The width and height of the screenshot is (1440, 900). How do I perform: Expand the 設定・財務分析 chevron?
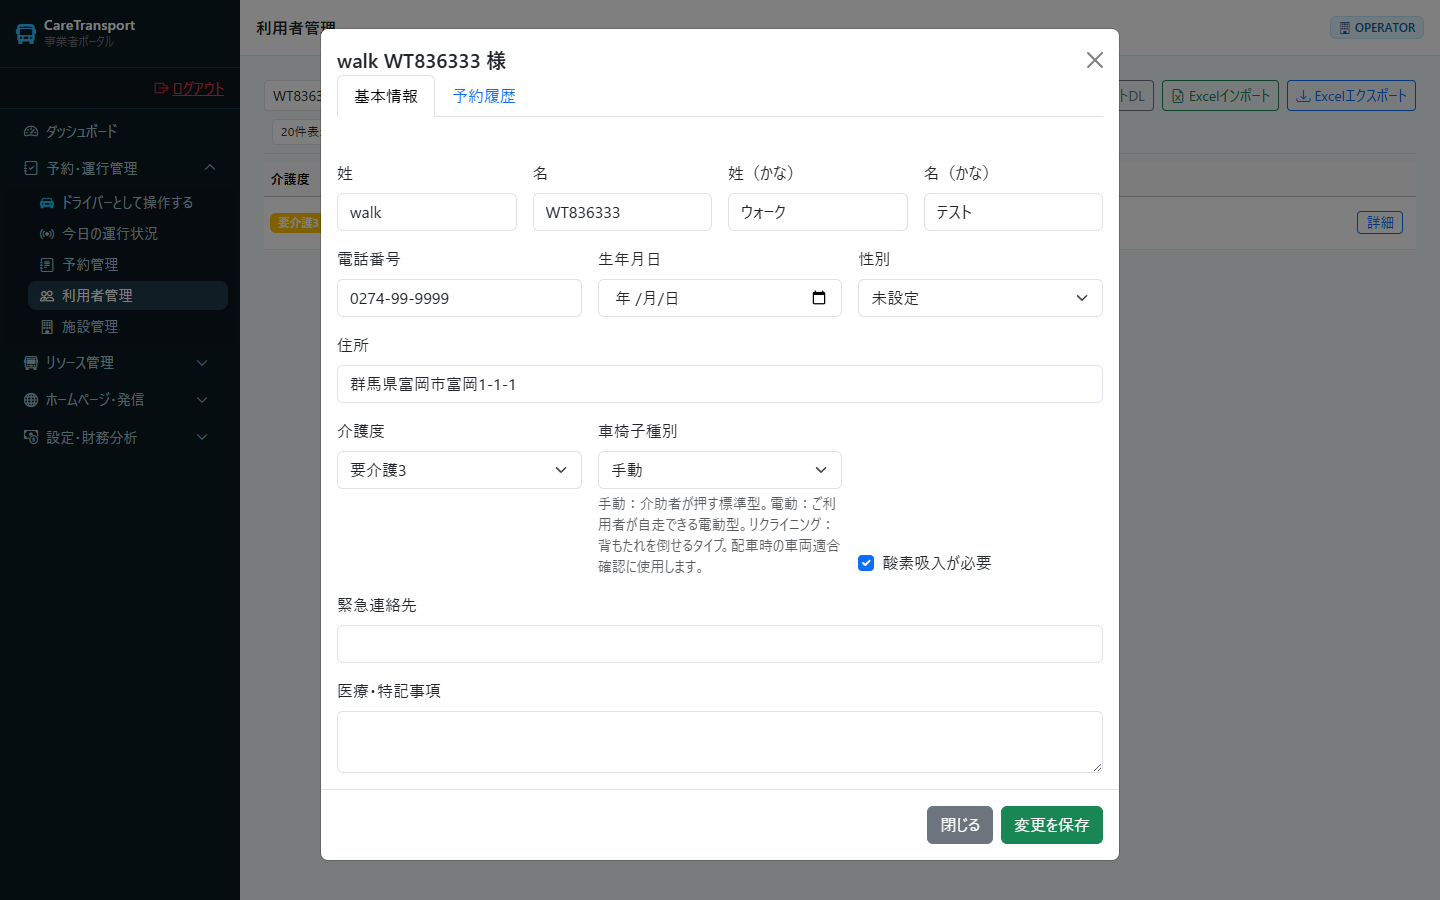click(x=202, y=437)
